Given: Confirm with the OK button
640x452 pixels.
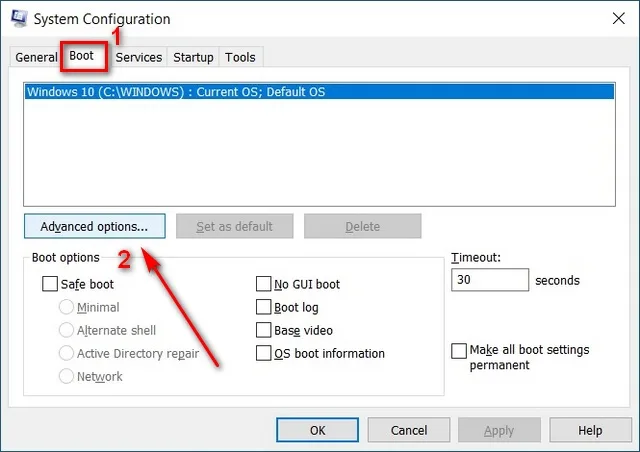Looking at the screenshot, I should [318, 430].
